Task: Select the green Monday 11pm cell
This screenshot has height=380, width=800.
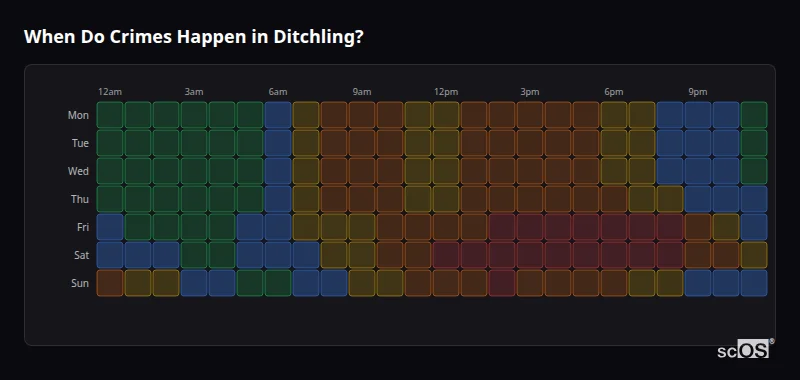Action: click(754, 115)
